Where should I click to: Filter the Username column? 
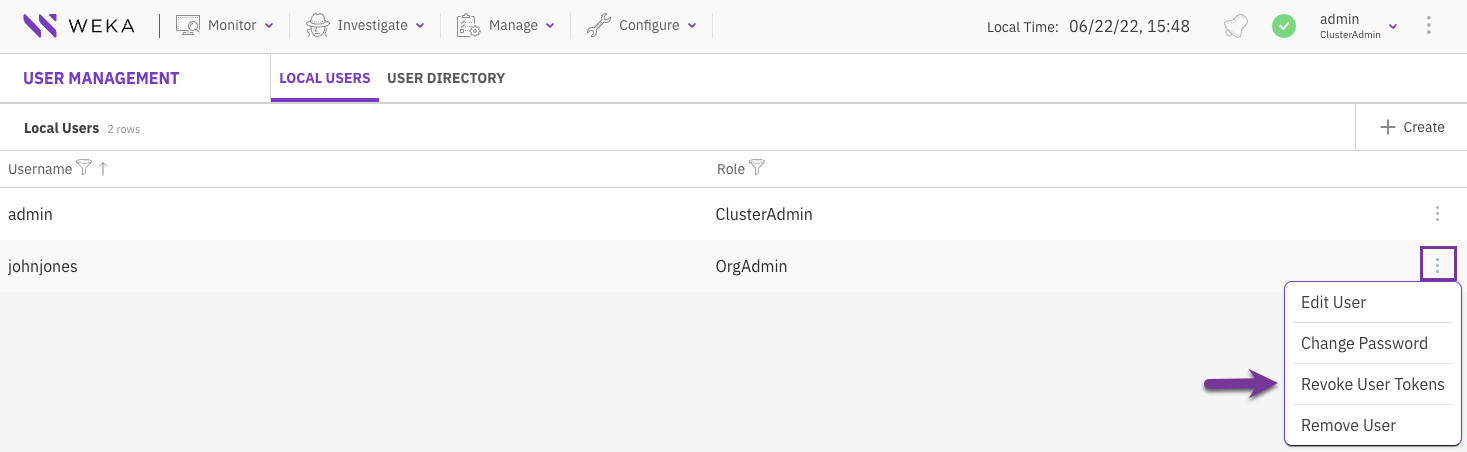pyautogui.click(x=84, y=169)
